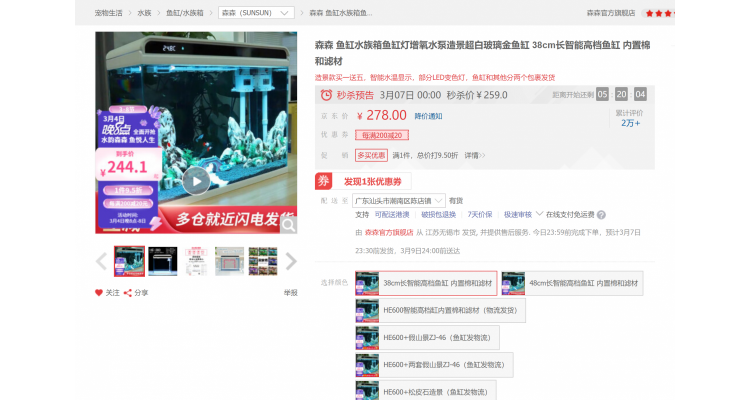Open promotion 详情 details link
The image size is (750, 400).
[x=474, y=155]
